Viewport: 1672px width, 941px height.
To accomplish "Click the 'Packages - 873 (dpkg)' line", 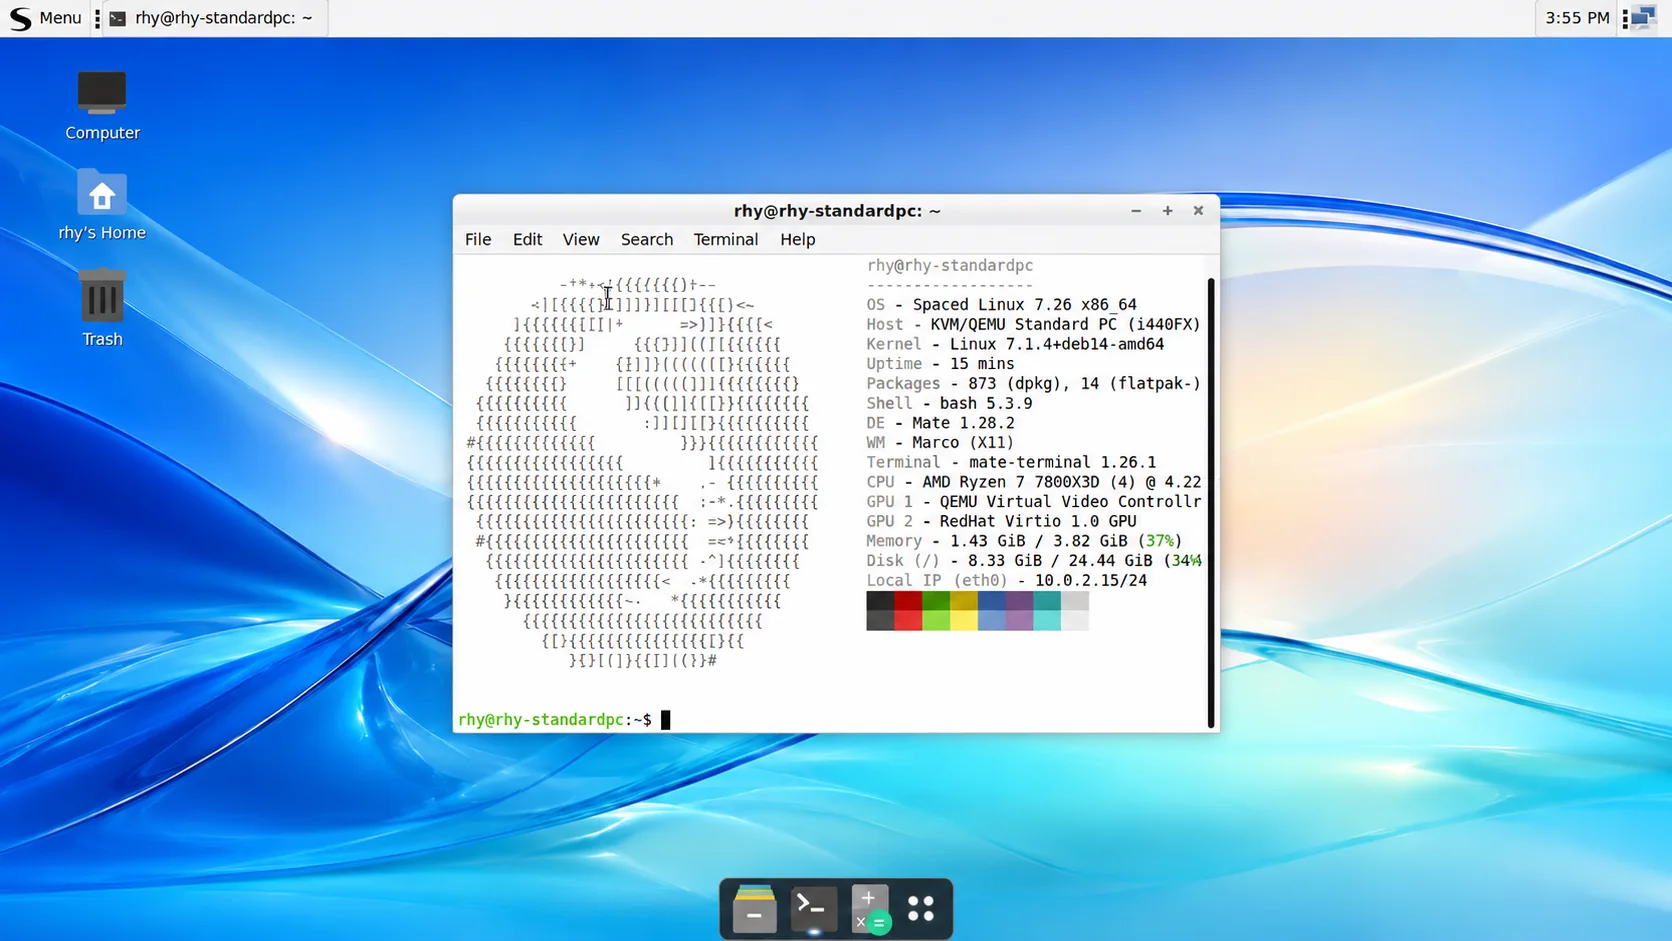I will pyautogui.click(x=1033, y=383).
